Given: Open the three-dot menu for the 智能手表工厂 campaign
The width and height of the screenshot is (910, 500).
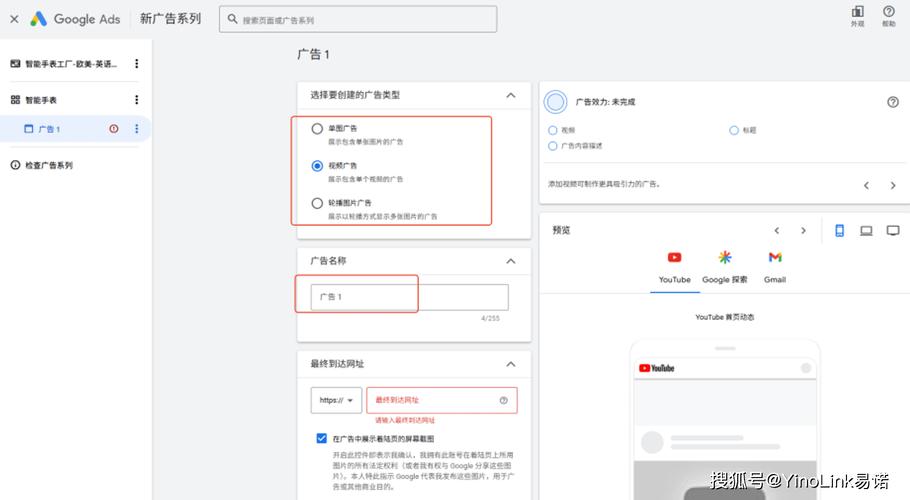Looking at the screenshot, I should 136,63.
